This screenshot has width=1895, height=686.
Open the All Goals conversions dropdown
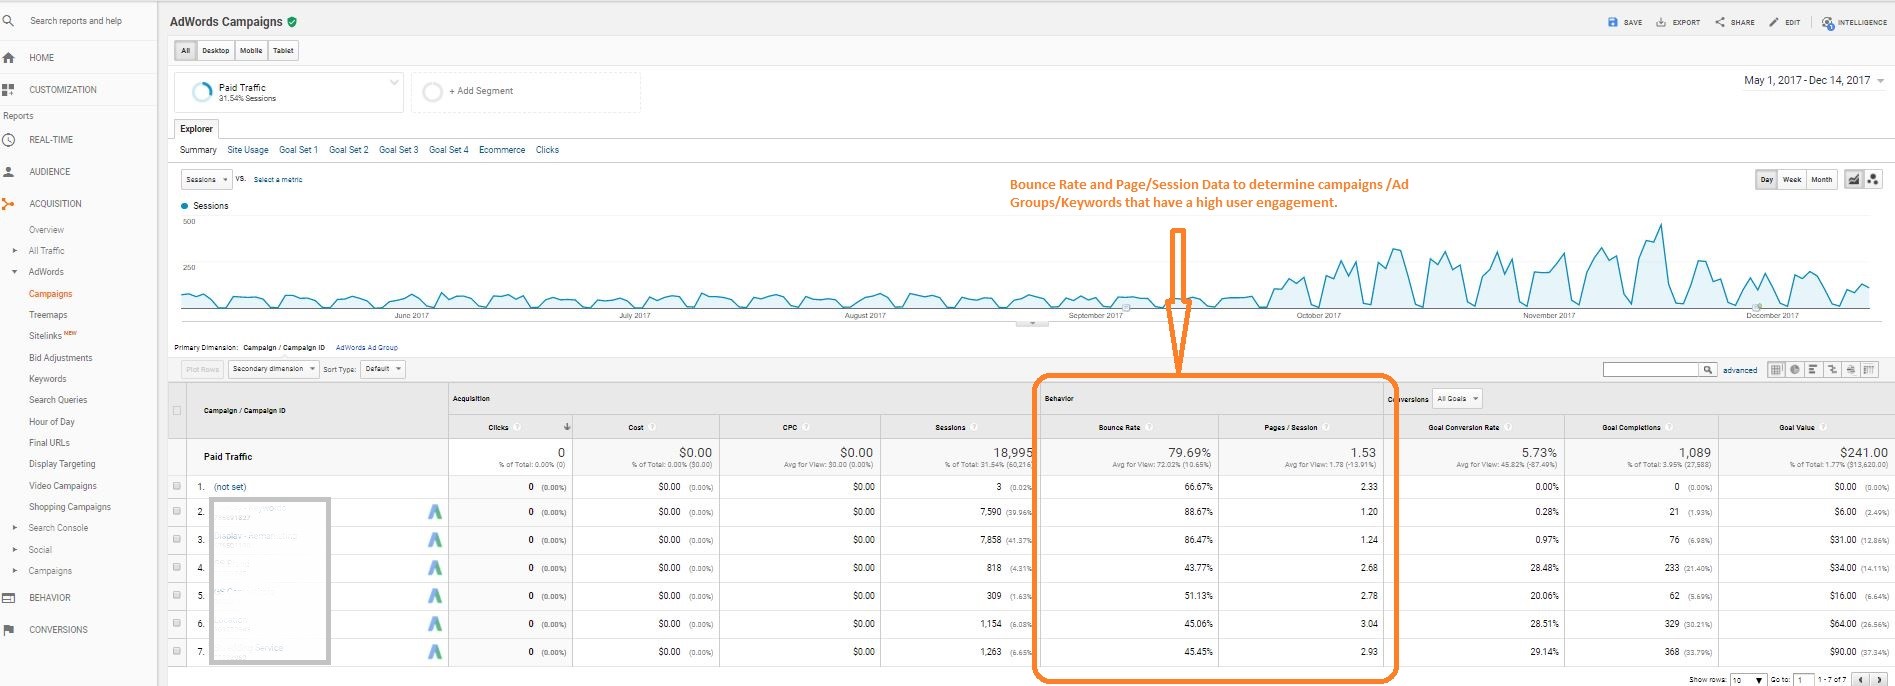click(x=1457, y=398)
